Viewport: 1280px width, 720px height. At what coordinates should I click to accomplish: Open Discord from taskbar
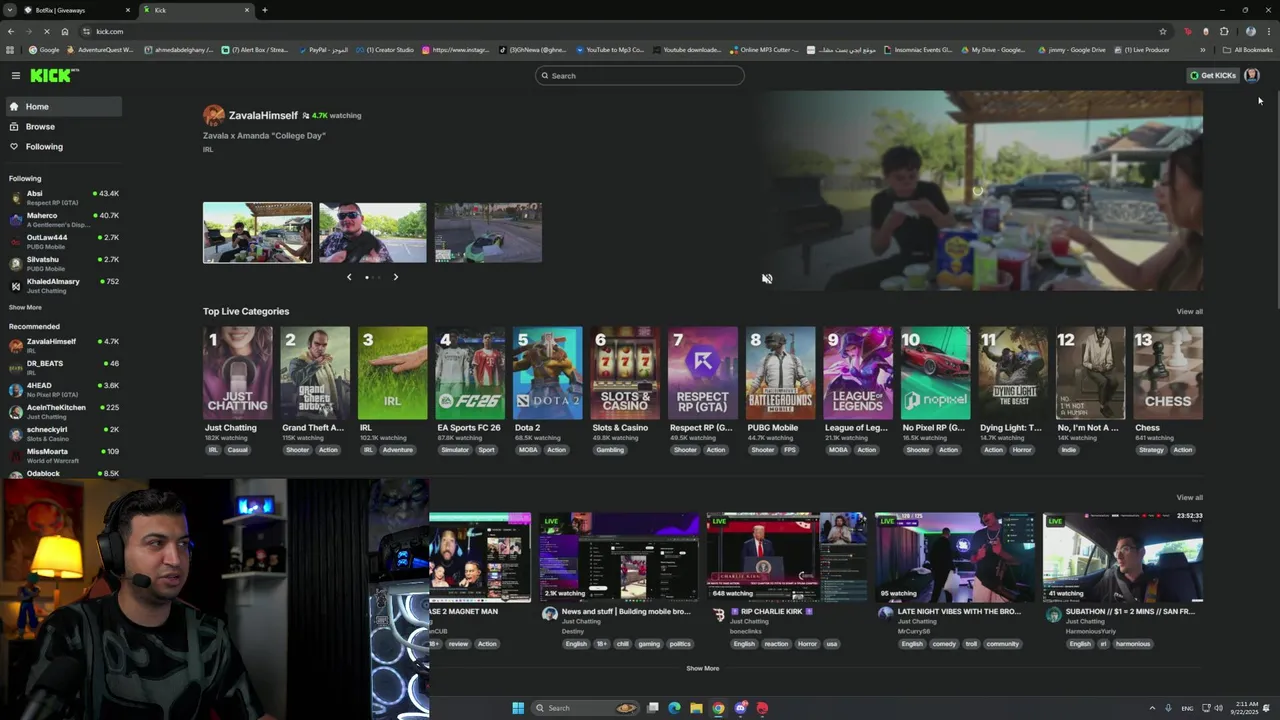point(740,708)
